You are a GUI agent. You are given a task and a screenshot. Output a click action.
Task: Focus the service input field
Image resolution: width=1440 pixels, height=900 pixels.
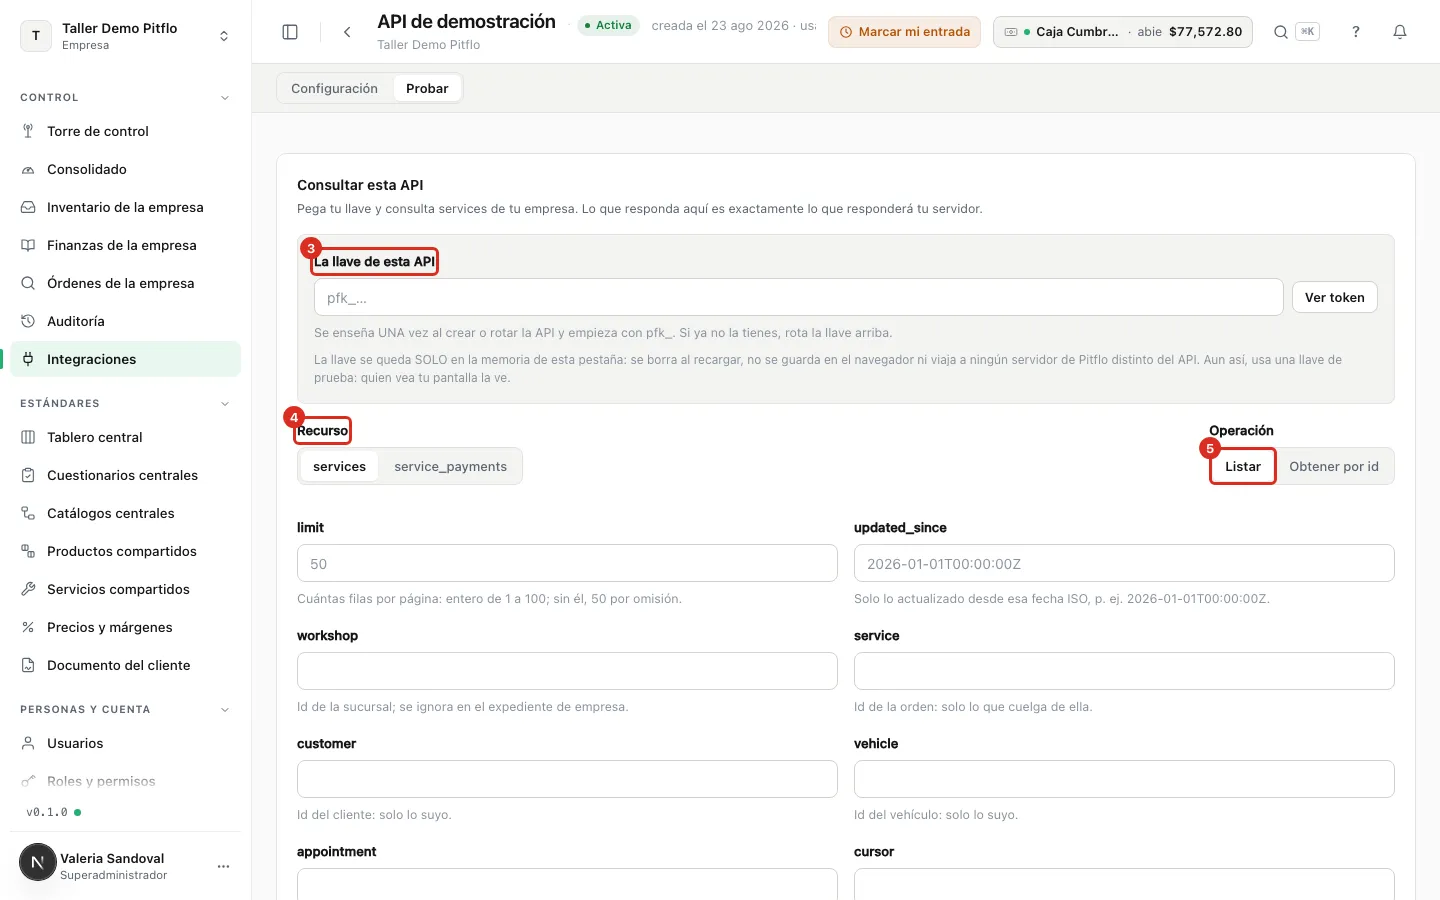coord(1124,671)
